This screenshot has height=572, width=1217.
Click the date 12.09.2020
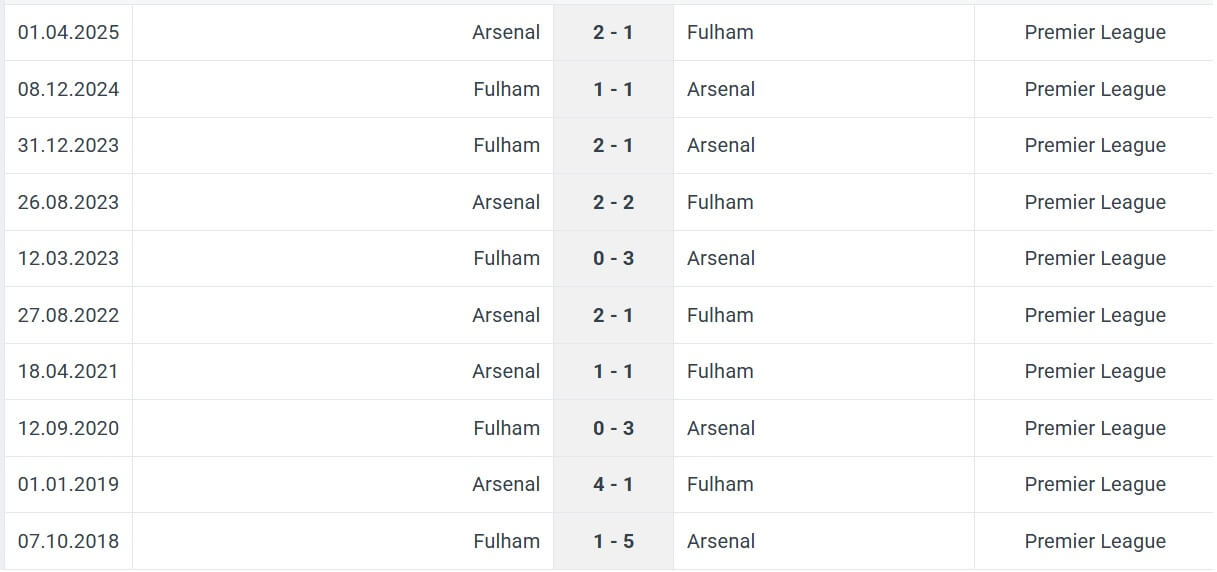tap(68, 428)
